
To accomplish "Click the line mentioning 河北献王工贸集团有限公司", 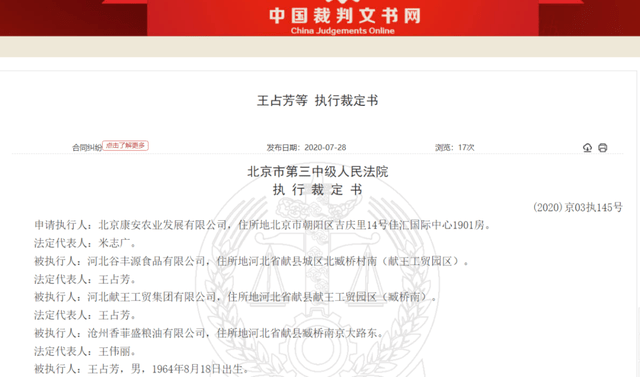I will coord(236,297).
